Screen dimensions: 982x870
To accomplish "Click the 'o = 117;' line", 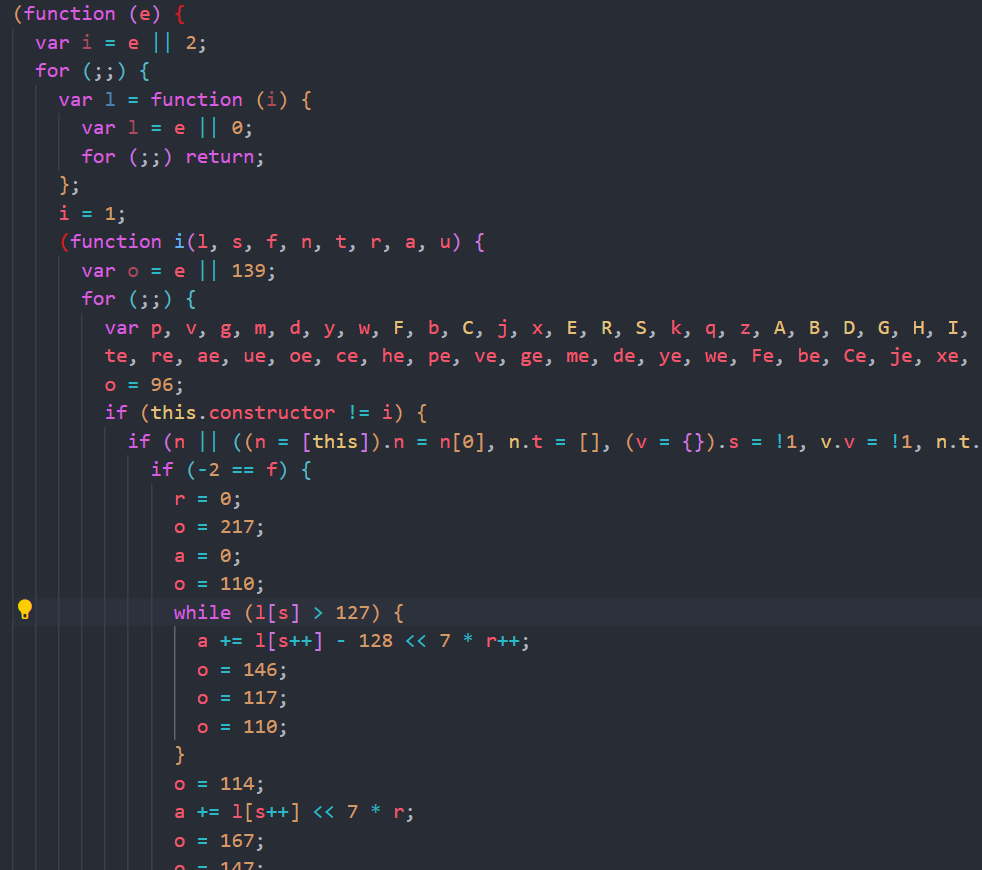I will click(242, 698).
